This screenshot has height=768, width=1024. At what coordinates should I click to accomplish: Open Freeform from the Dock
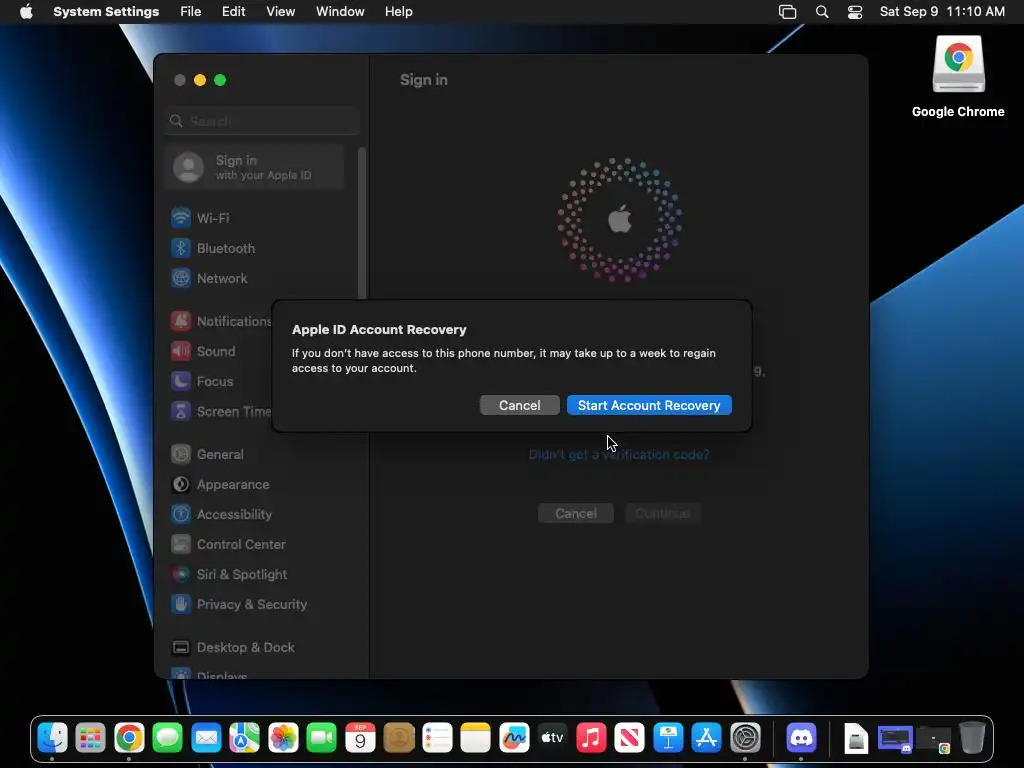pos(514,738)
